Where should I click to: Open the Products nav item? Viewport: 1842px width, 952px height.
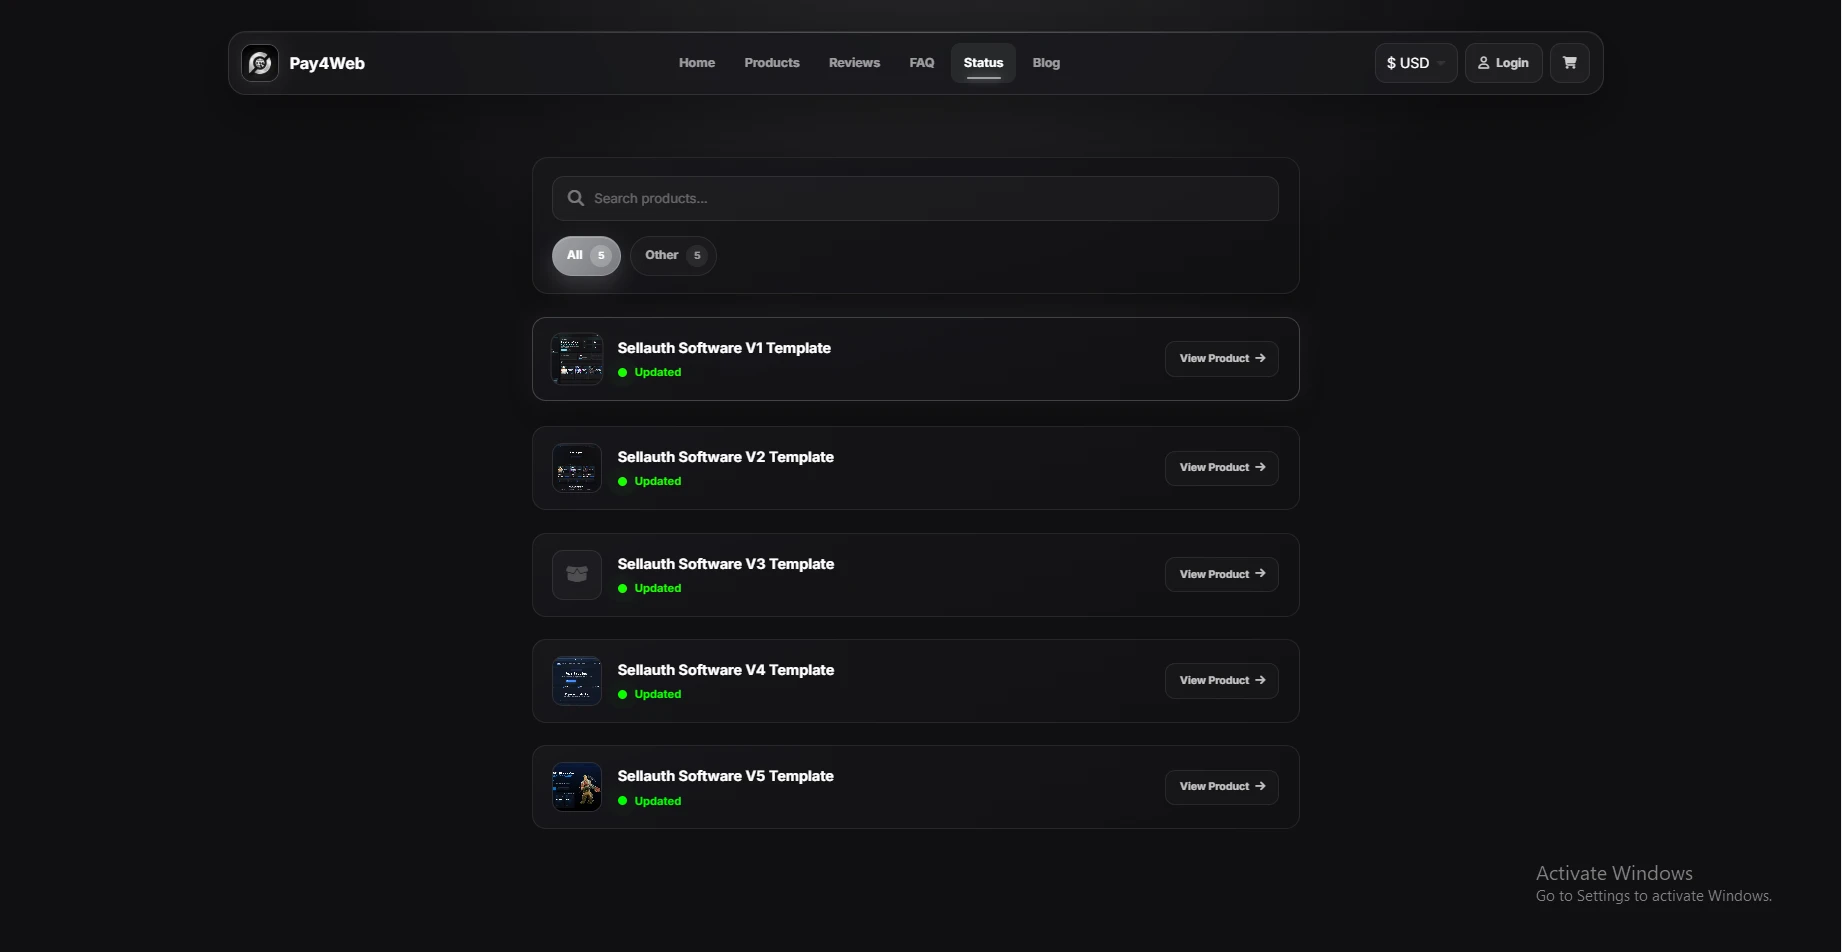point(772,63)
